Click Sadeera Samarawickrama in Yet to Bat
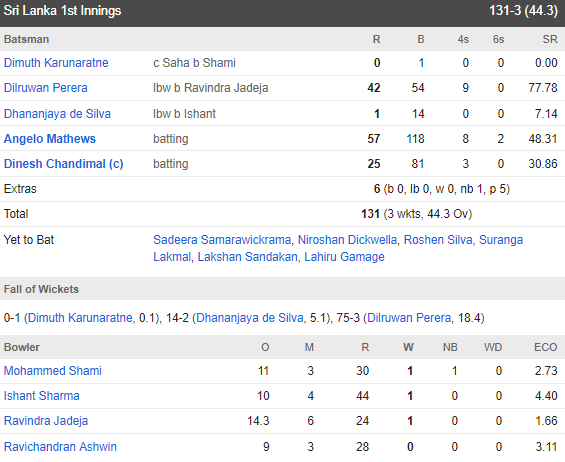This screenshot has height=462, width=565. coord(222,240)
